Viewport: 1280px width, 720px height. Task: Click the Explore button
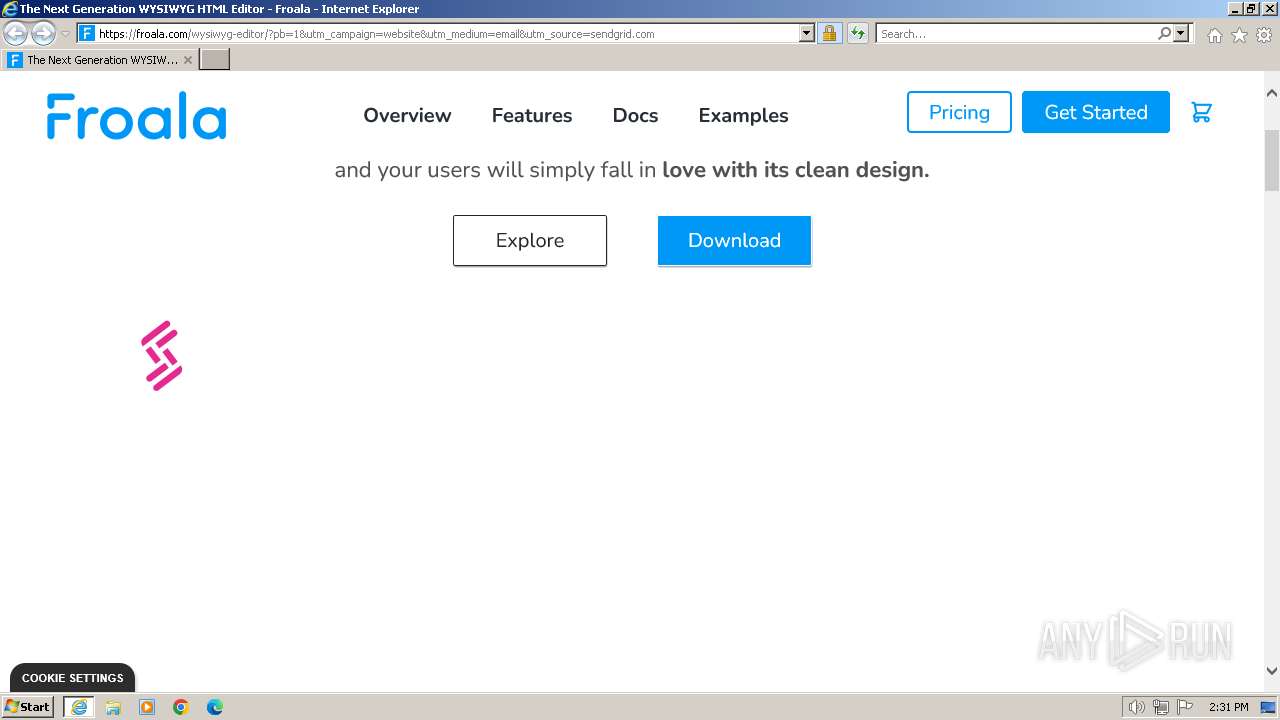click(x=530, y=240)
